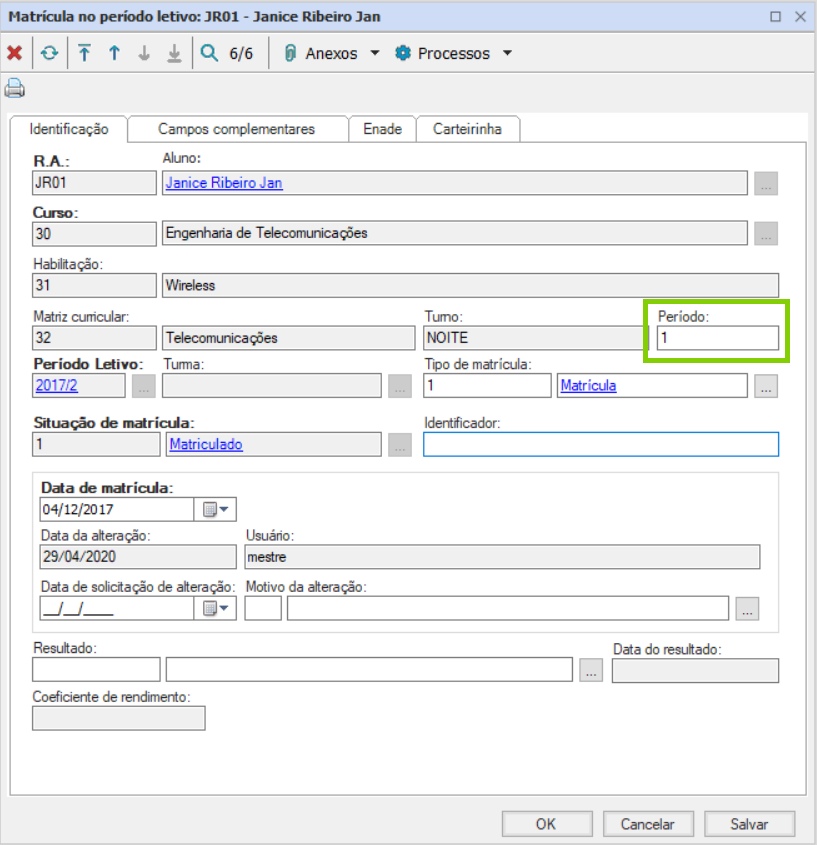Screen dimensions: 817x845
Task: Click the Cancelar button
Action: (648, 824)
